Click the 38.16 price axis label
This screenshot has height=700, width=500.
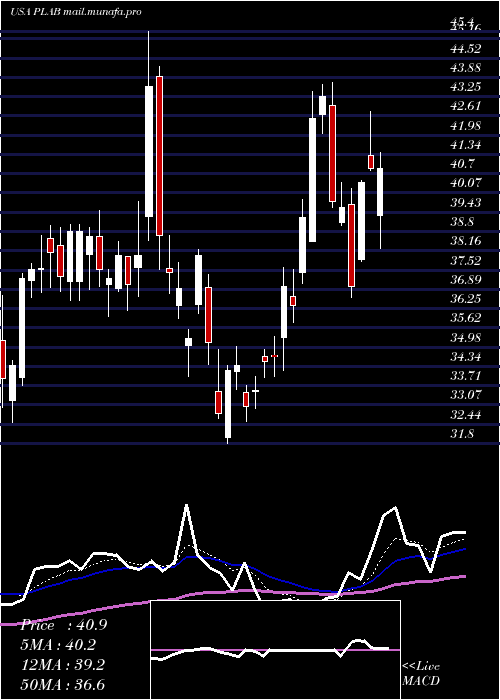pyautogui.click(x=466, y=242)
